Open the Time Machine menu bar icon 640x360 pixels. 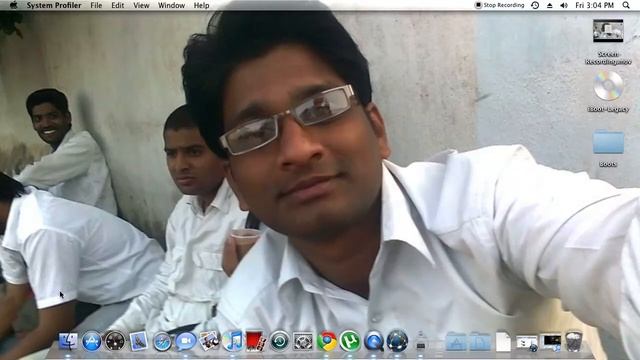(x=535, y=5)
